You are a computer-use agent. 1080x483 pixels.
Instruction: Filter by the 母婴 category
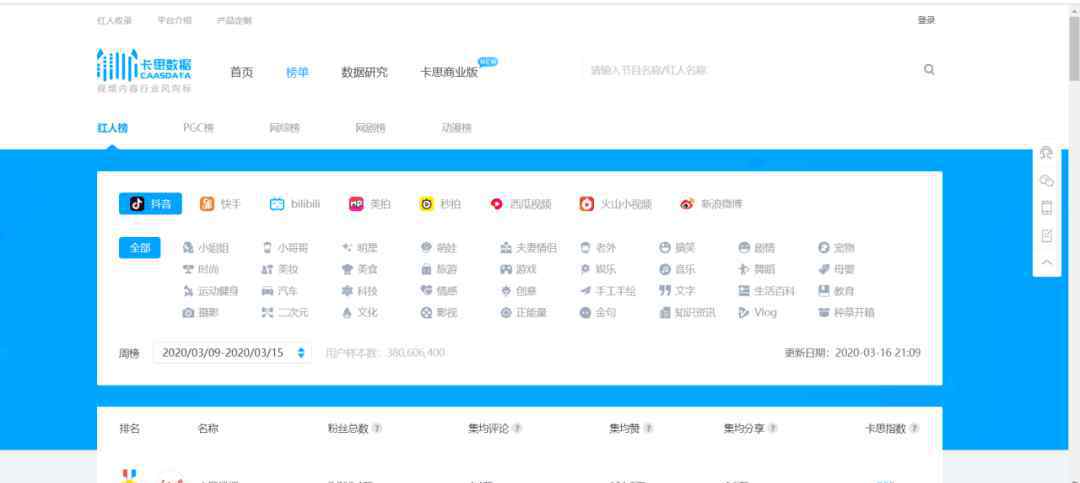tap(836, 269)
